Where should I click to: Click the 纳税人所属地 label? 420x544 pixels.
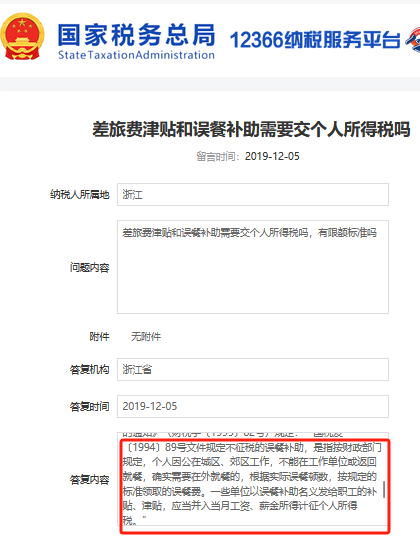pyautogui.click(x=80, y=194)
